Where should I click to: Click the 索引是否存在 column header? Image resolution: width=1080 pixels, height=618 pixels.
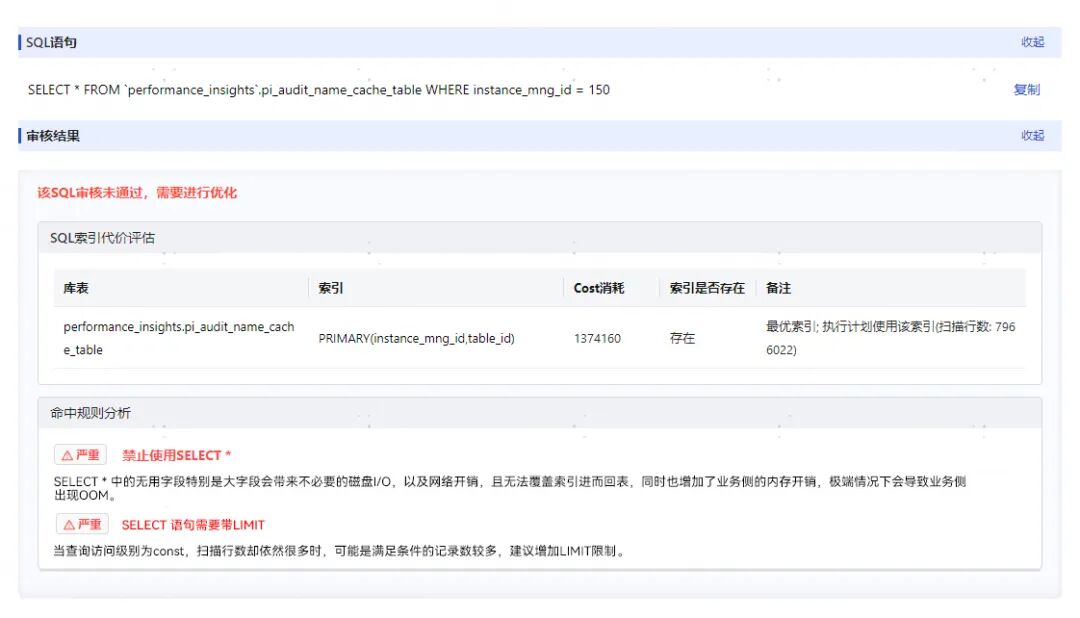tap(707, 288)
